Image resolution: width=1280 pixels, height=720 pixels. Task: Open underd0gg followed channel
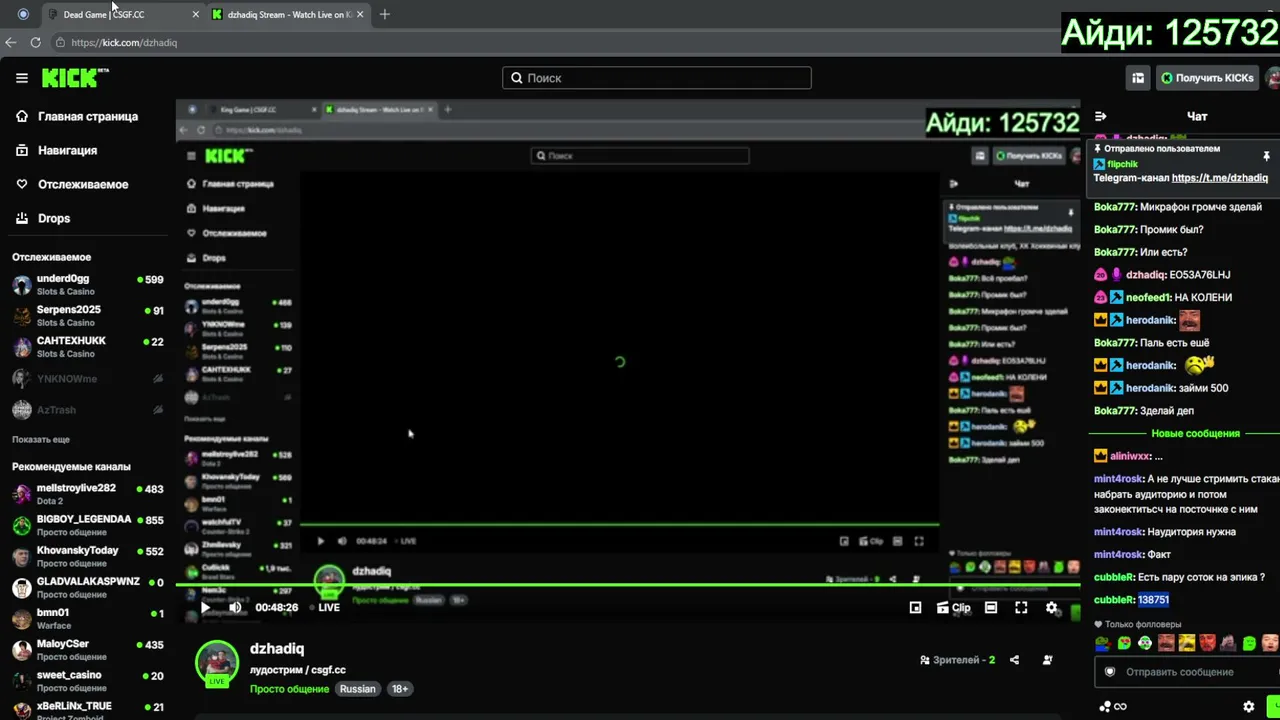(88, 285)
